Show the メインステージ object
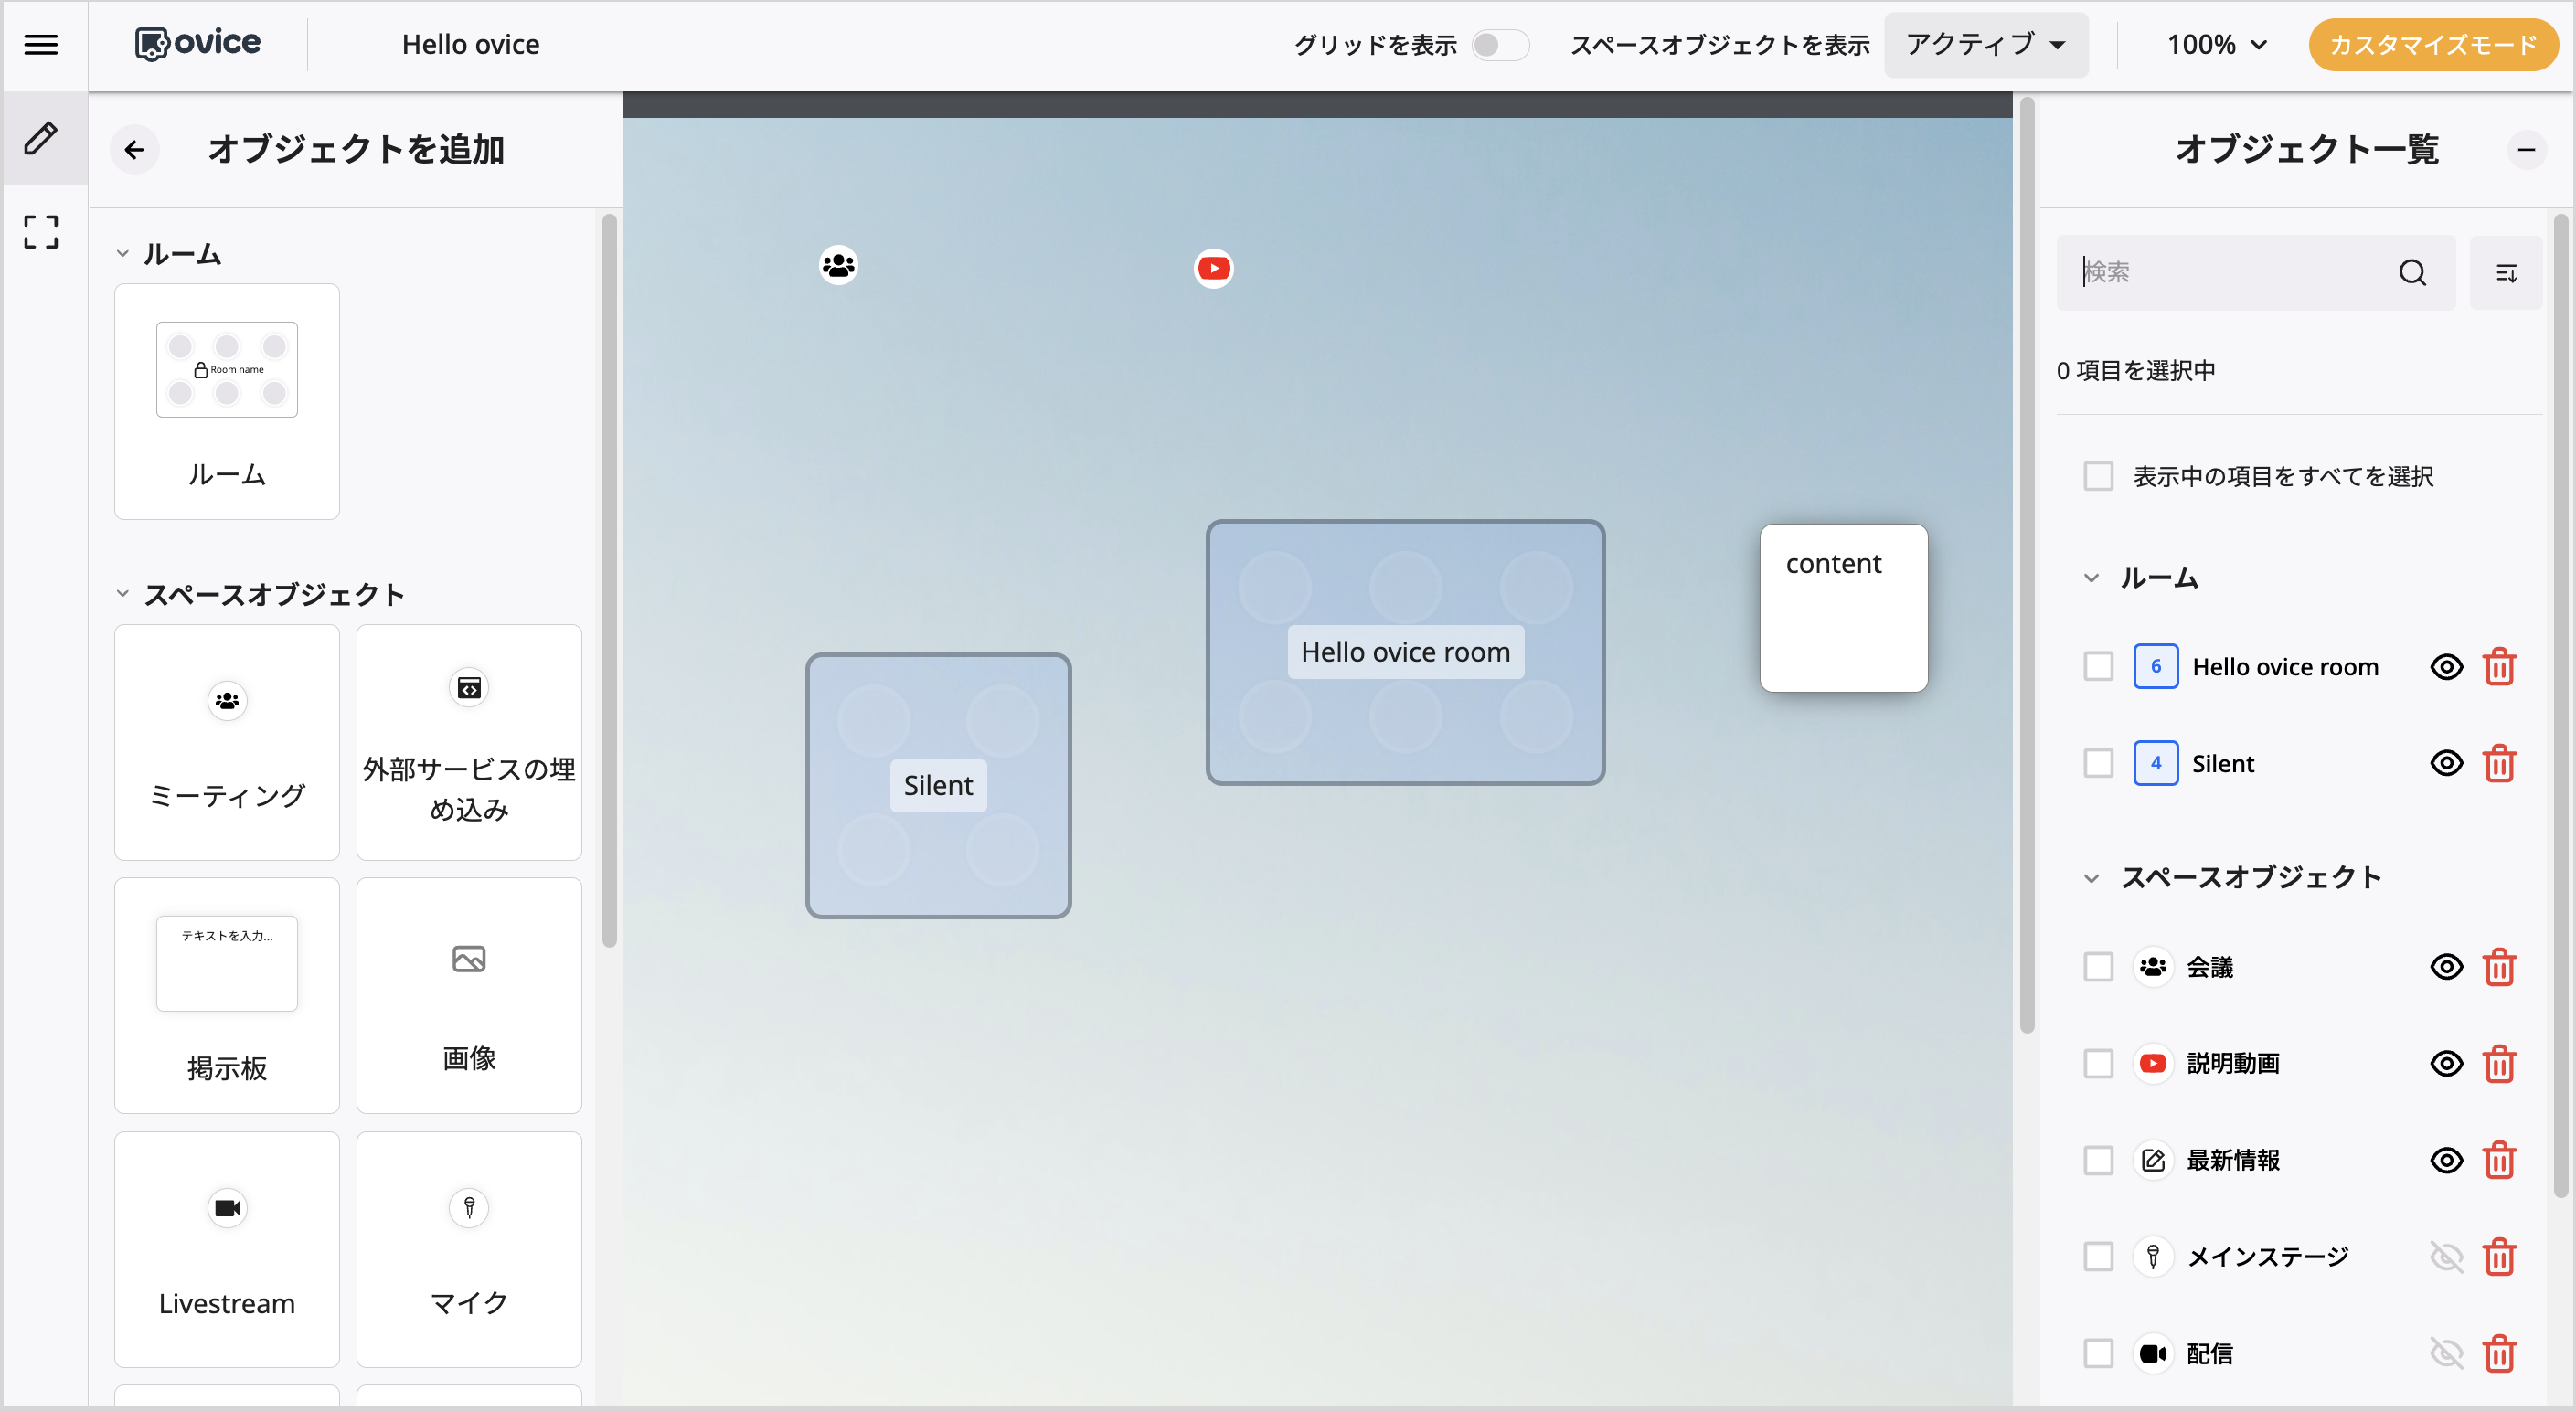The height and width of the screenshot is (1411, 2576). click(2446, 1257)
